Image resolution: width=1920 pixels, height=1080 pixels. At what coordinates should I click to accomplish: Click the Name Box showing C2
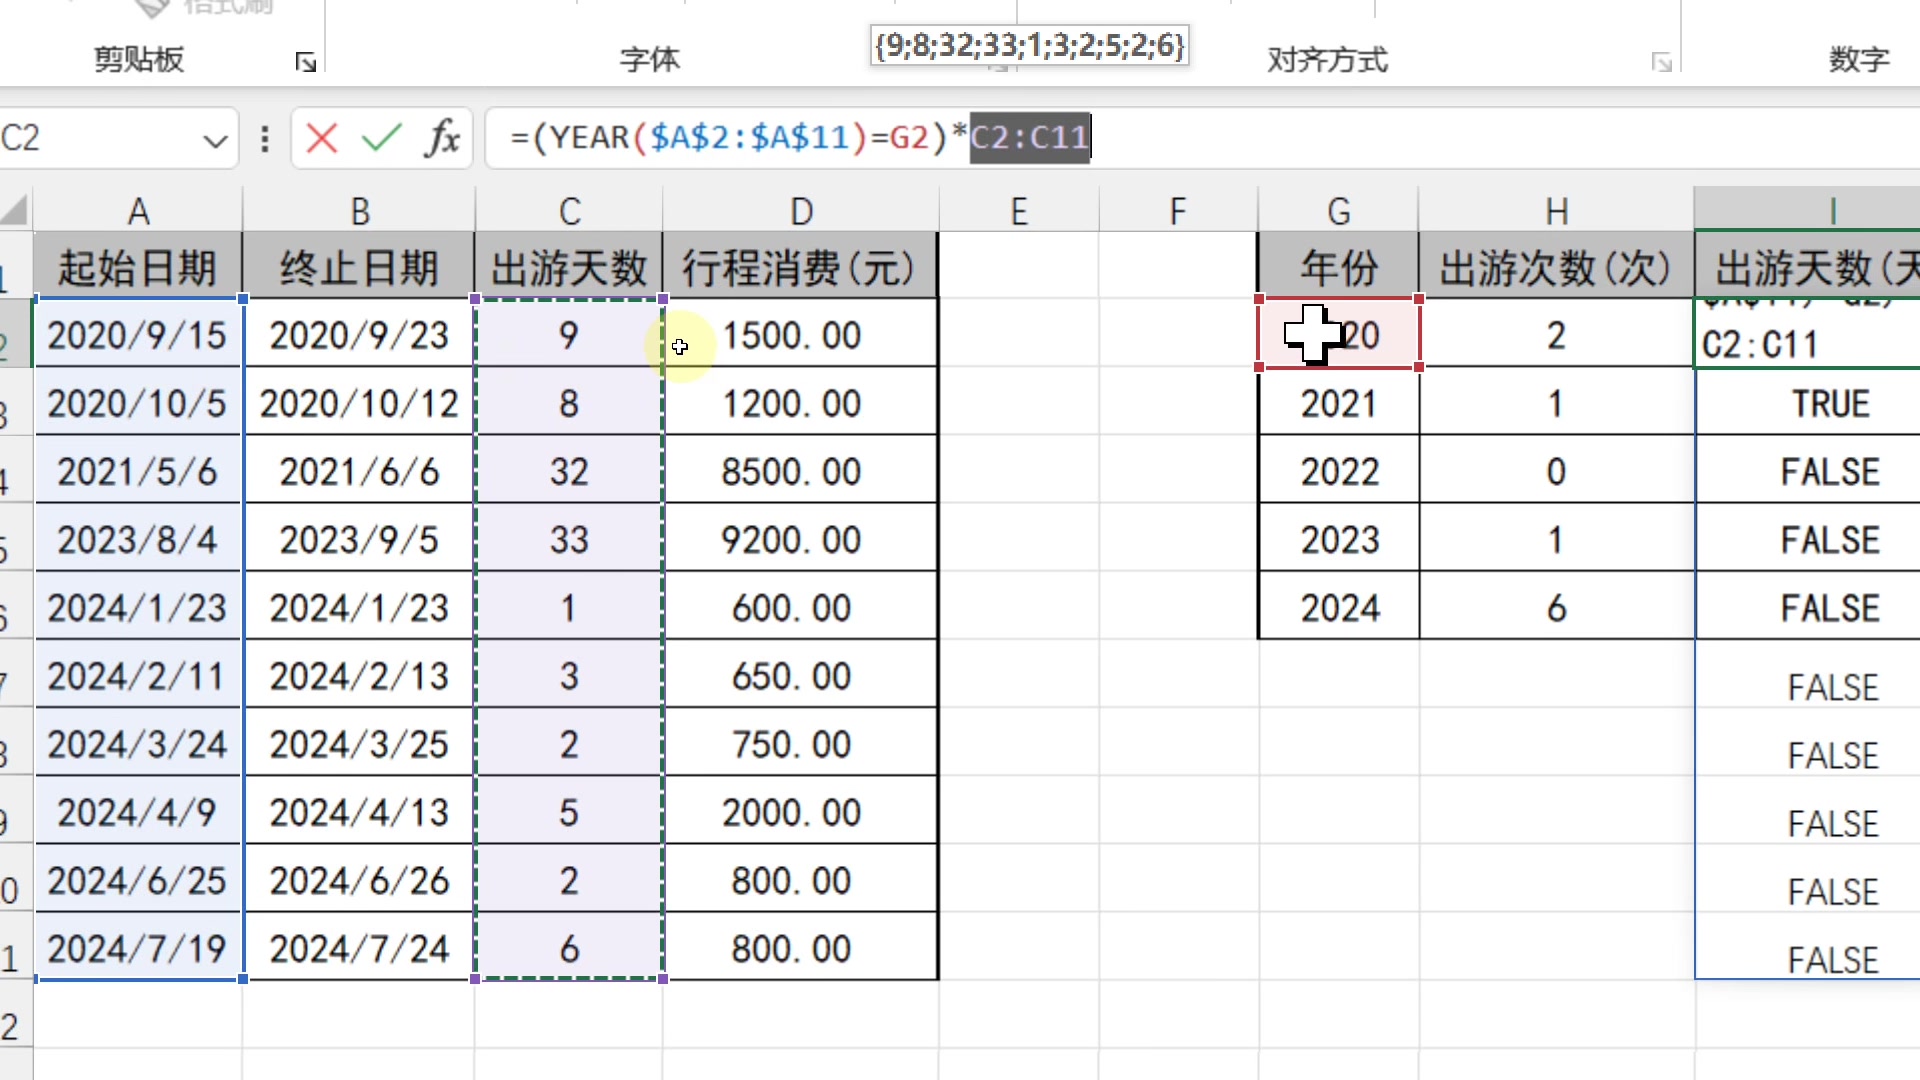(98, 138)
